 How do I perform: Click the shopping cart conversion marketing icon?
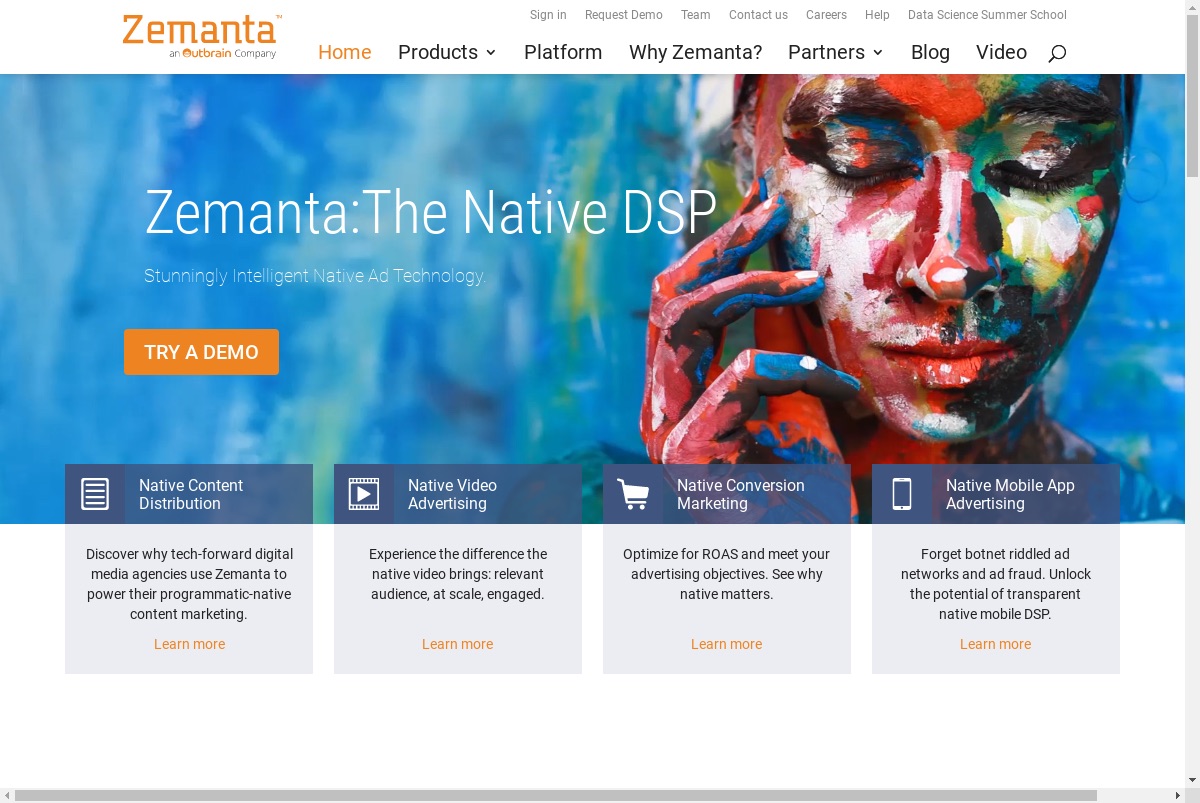click(x=633, y=494)
